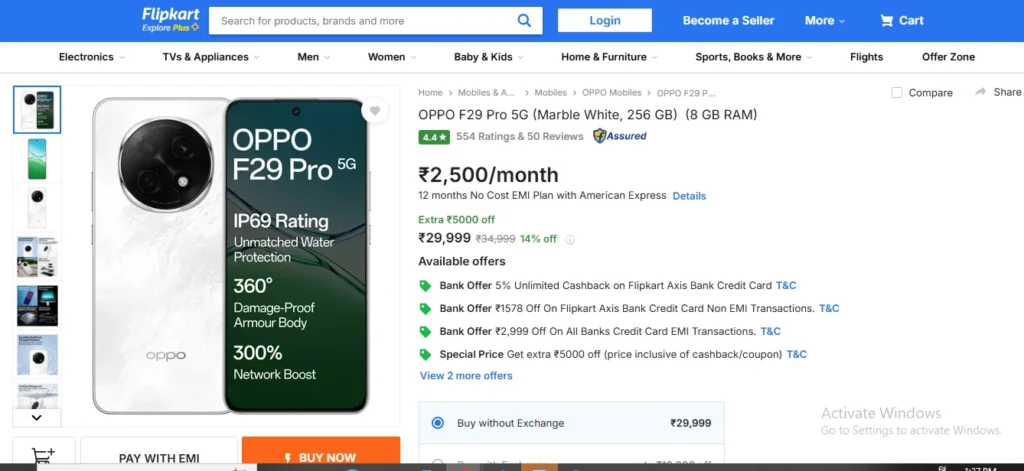The image size is (1024, 471).
Task: Open the Flights menu item
Action: click(x=866, y=57)
